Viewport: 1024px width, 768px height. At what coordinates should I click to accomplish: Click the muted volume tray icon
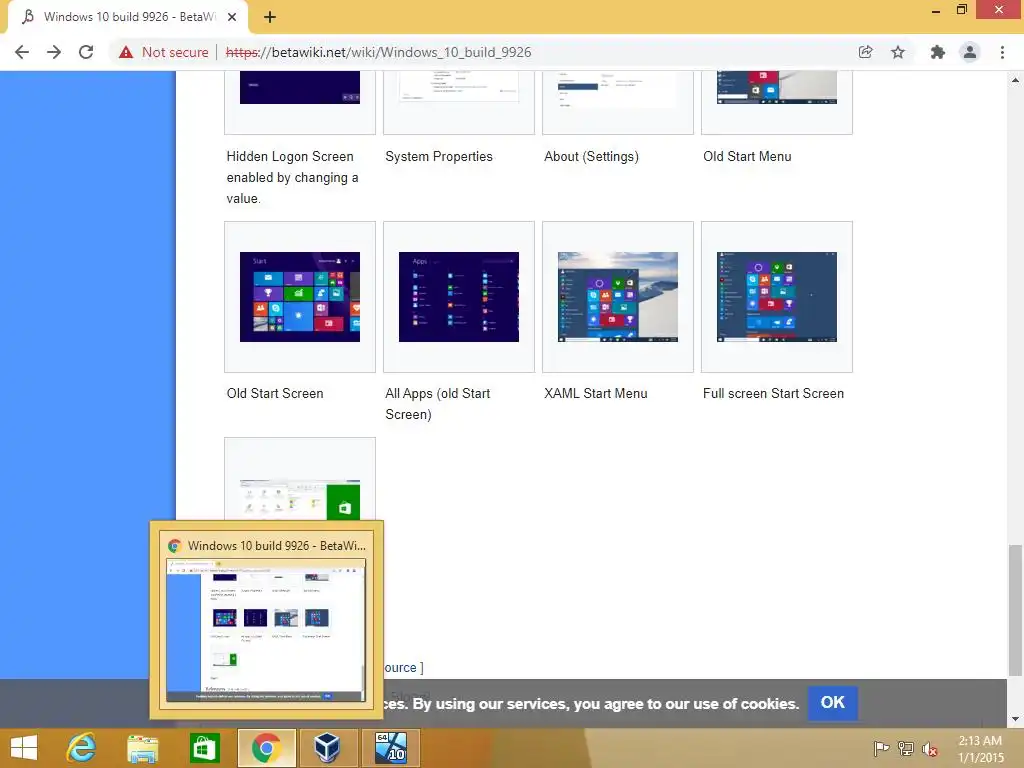click(930, 748)
